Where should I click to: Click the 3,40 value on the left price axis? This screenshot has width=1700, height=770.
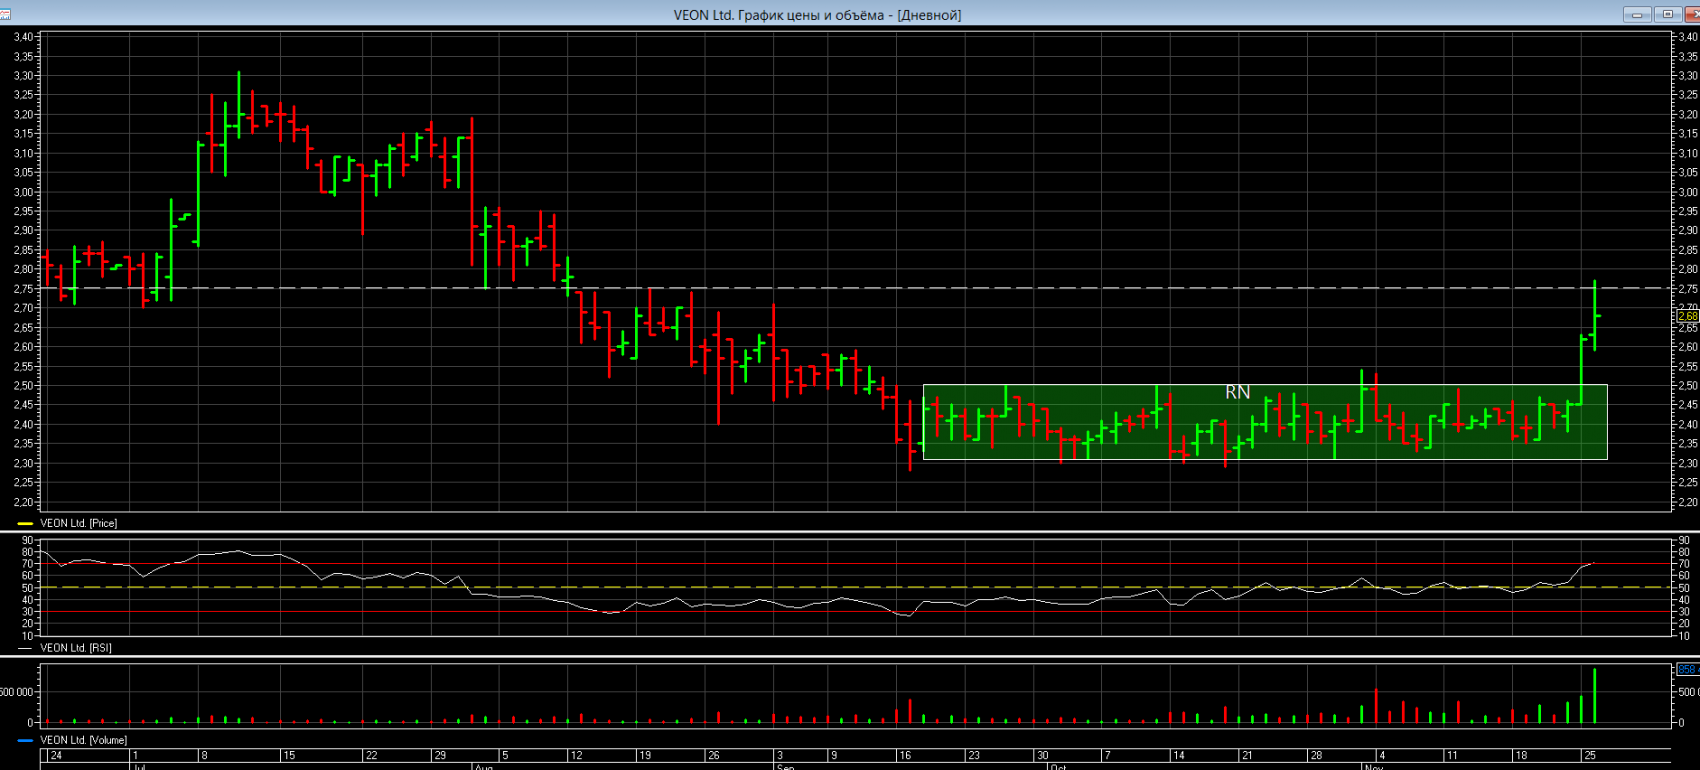pos(23,37)
